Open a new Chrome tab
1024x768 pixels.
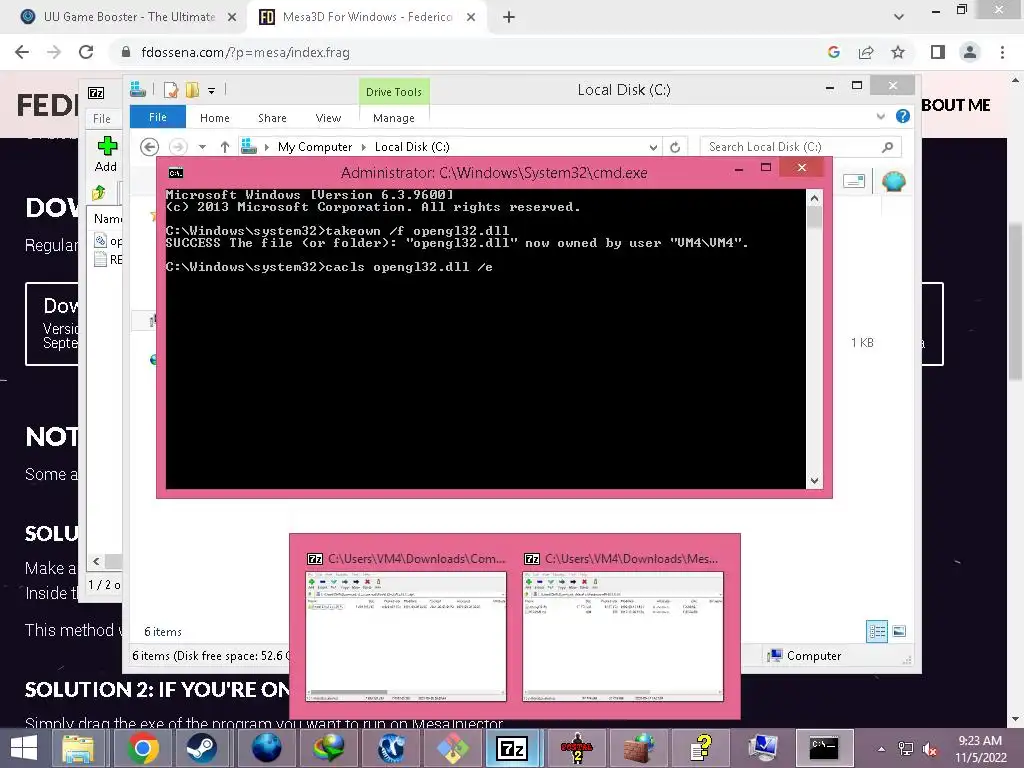[x=509, y=18]
